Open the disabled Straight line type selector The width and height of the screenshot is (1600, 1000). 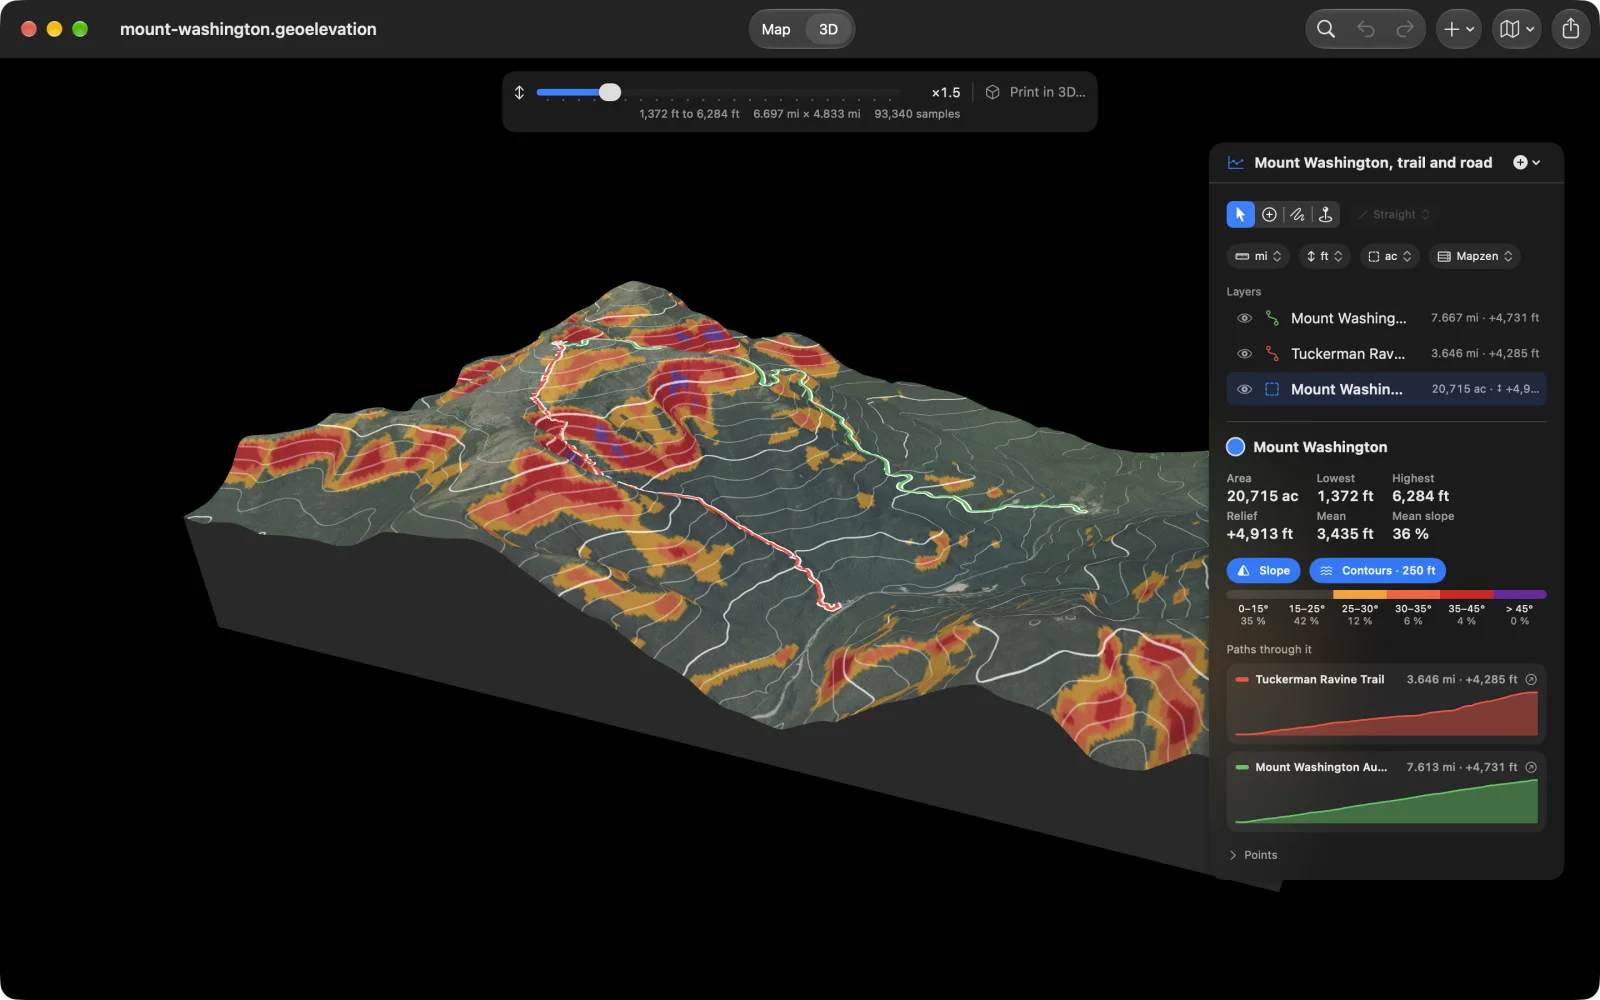point(1394,214)
